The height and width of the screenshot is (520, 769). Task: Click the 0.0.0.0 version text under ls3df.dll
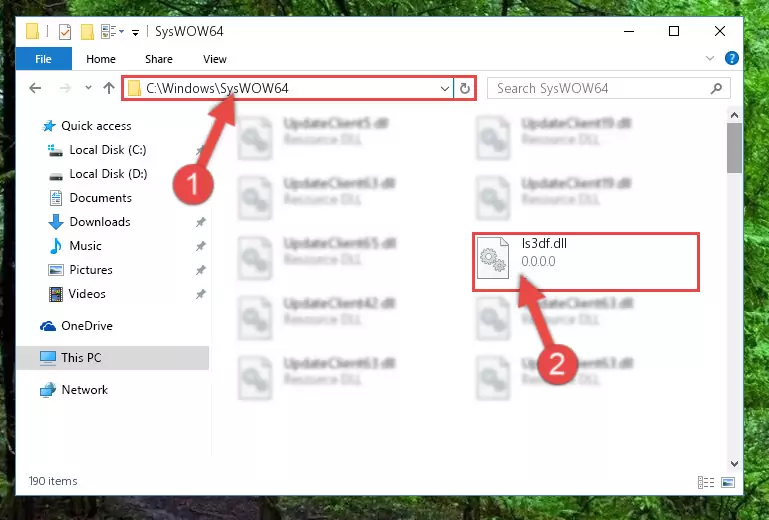[538, 261]
